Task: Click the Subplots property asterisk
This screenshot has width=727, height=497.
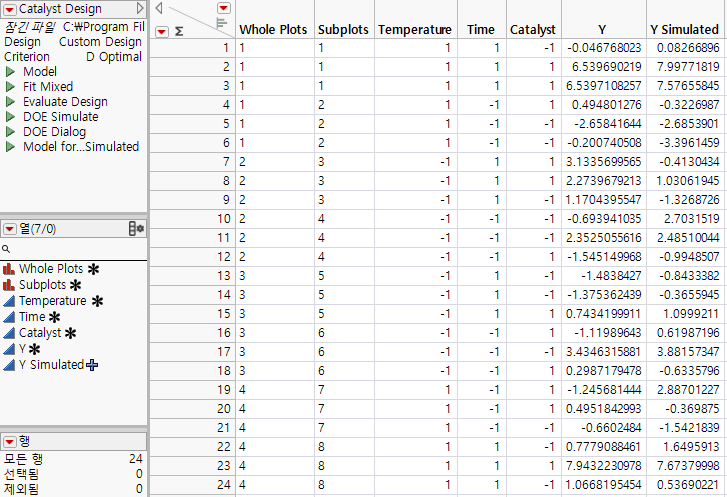Action: pos(75,286)
